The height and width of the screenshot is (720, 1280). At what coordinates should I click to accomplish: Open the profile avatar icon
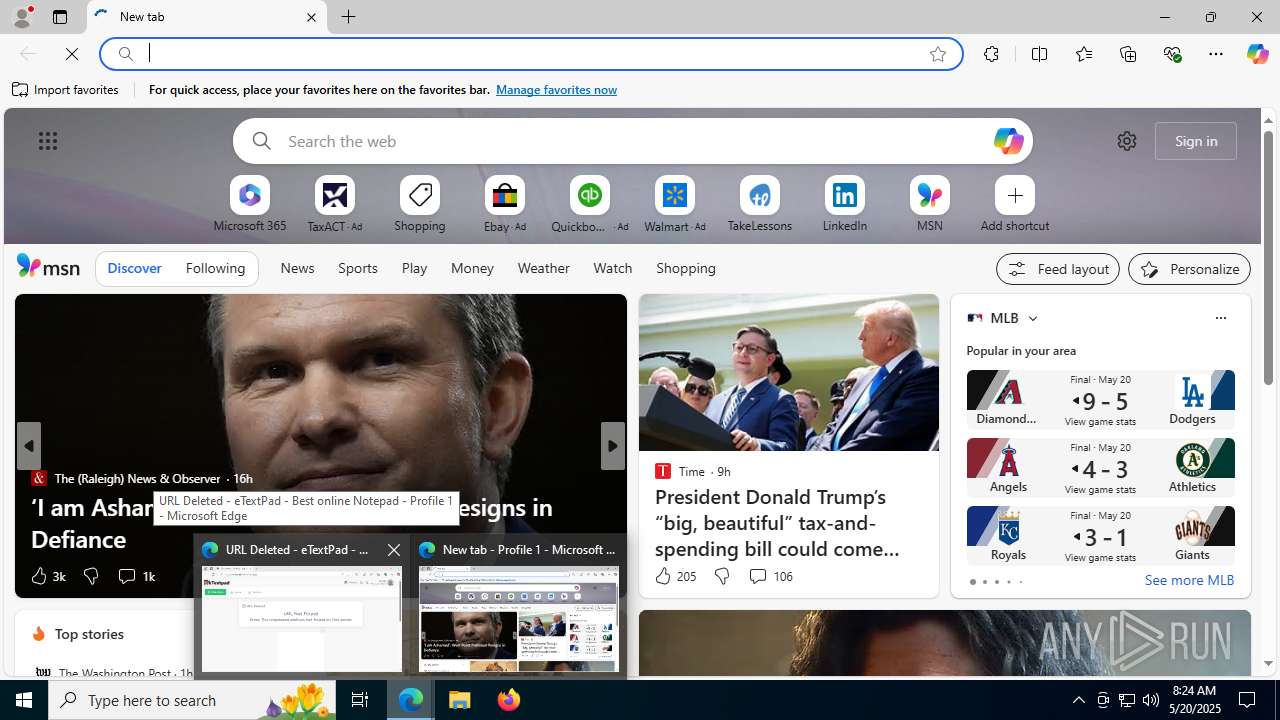[21, 17]
